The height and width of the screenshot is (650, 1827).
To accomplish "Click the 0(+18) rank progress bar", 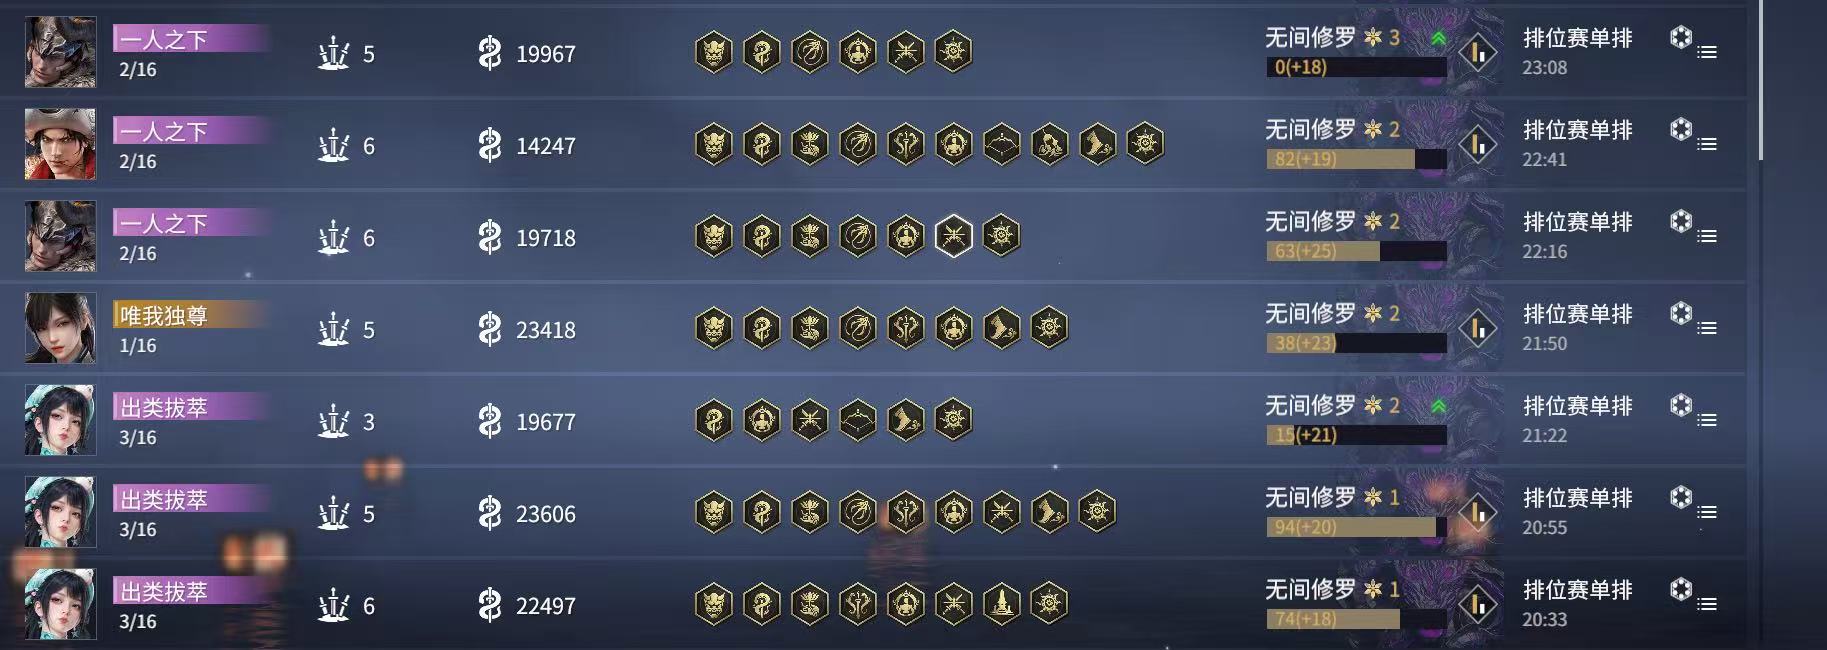I will (1356, 67).
